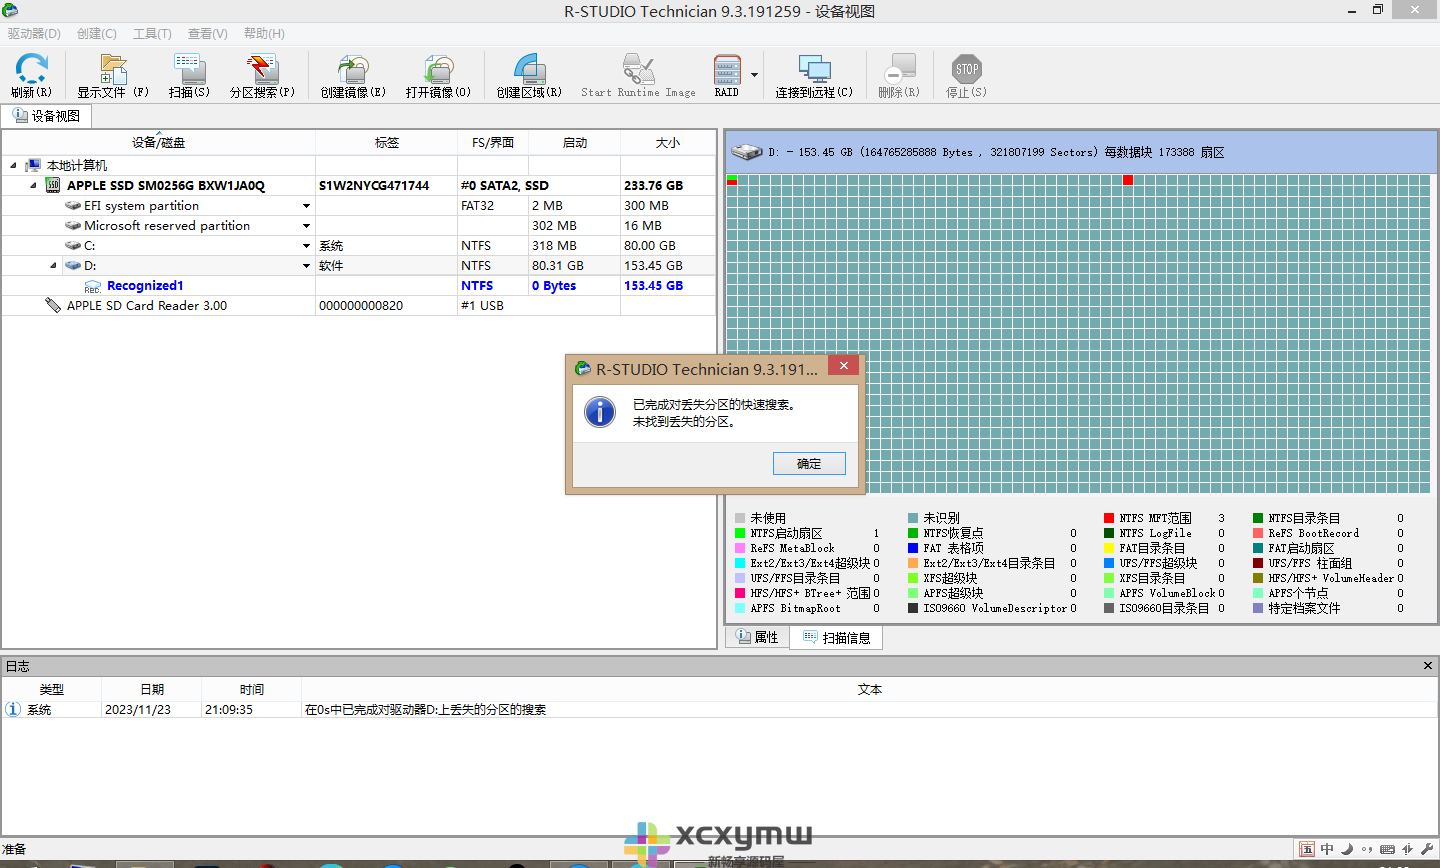1440x868 pixels.
Task: Start Scan (扫描) from toolbar
Action: coord(189,76)
